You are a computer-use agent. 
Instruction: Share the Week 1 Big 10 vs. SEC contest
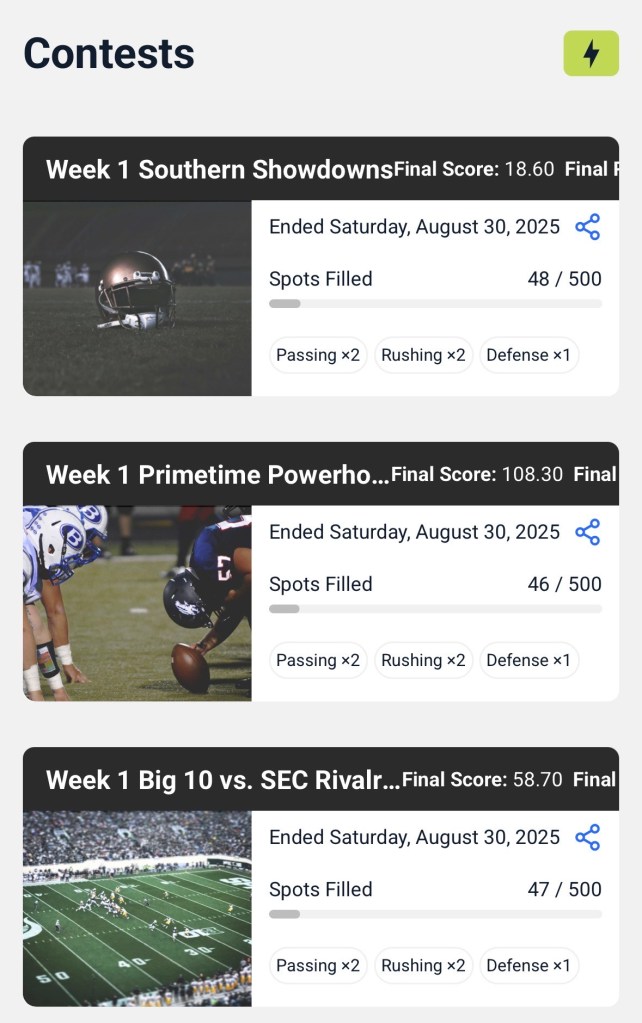(x=590, y=837)
